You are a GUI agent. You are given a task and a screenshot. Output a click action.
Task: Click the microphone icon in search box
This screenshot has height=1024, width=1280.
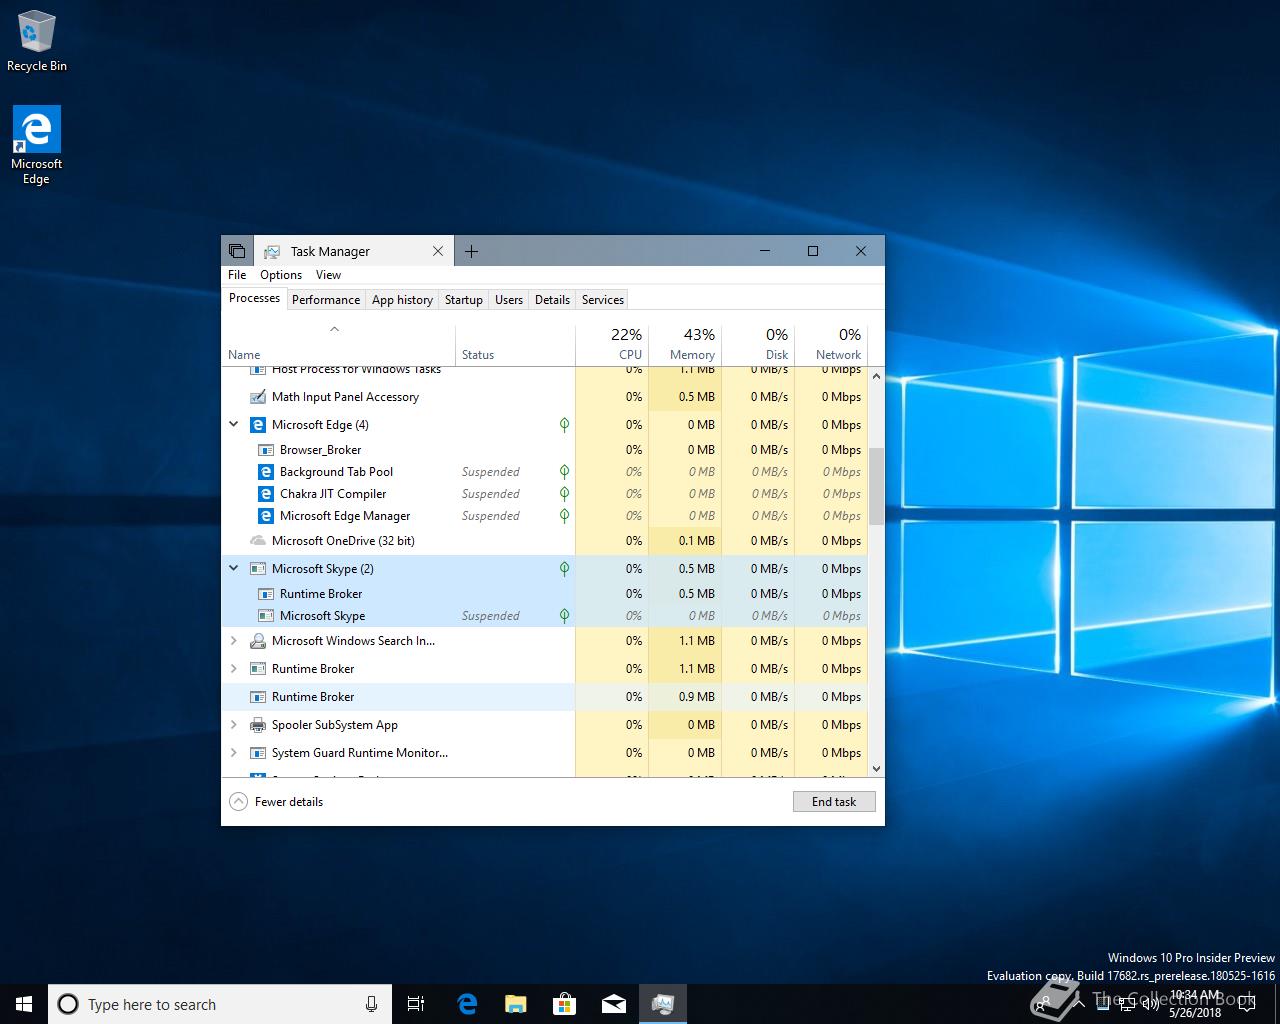coord(372,1004)
